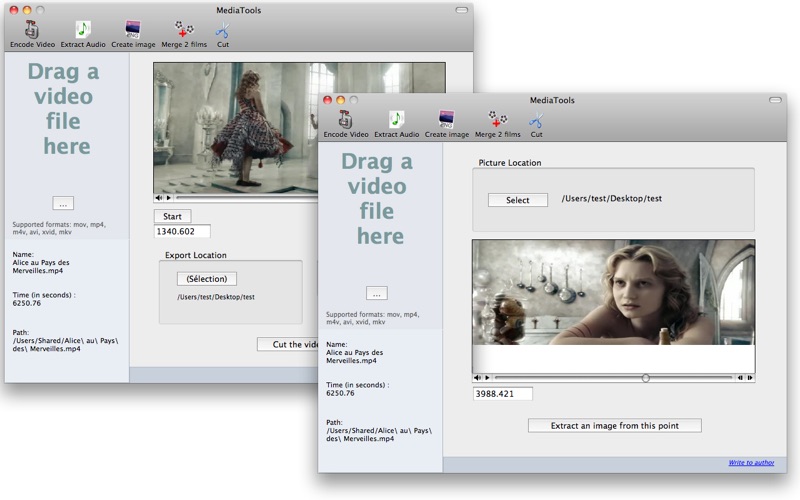Minimize the back MediaTools window
The image size is (800, 500).
pos(27,10)
